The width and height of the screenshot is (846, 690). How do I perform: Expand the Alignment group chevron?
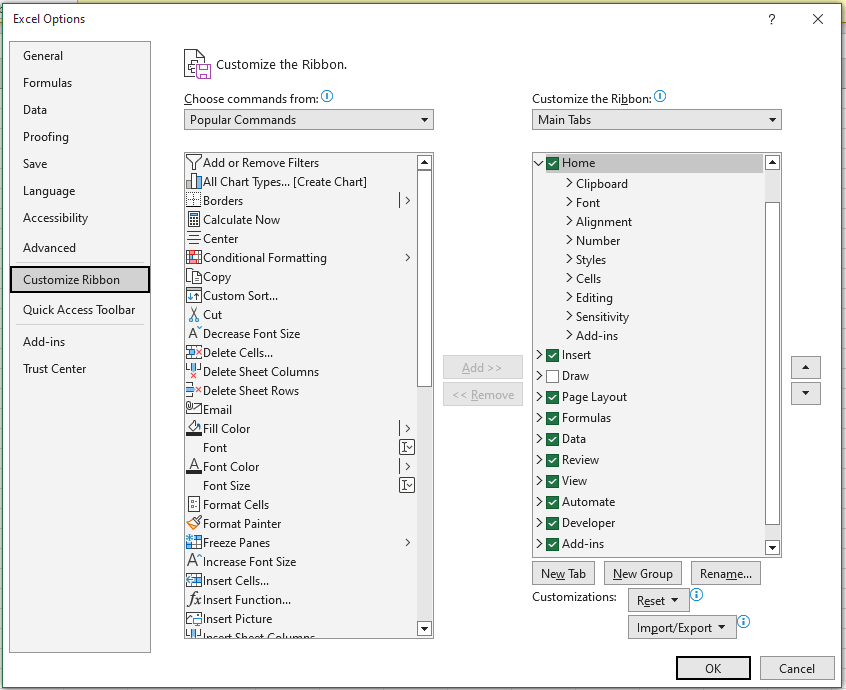(x=569, y=221)
